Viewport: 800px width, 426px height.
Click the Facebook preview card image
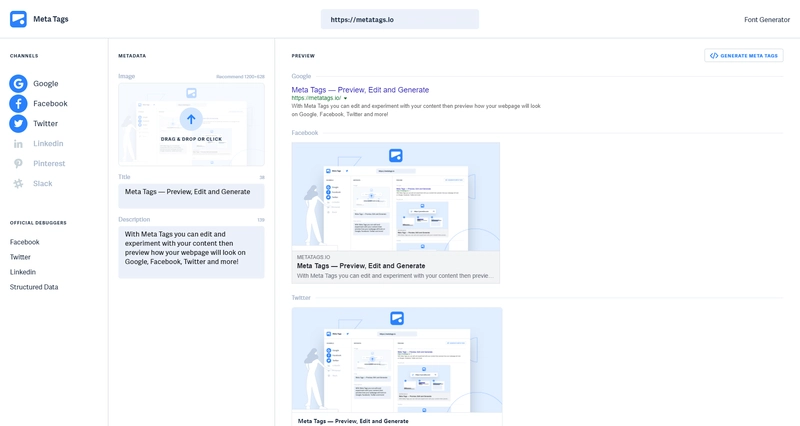pos(395,196)
